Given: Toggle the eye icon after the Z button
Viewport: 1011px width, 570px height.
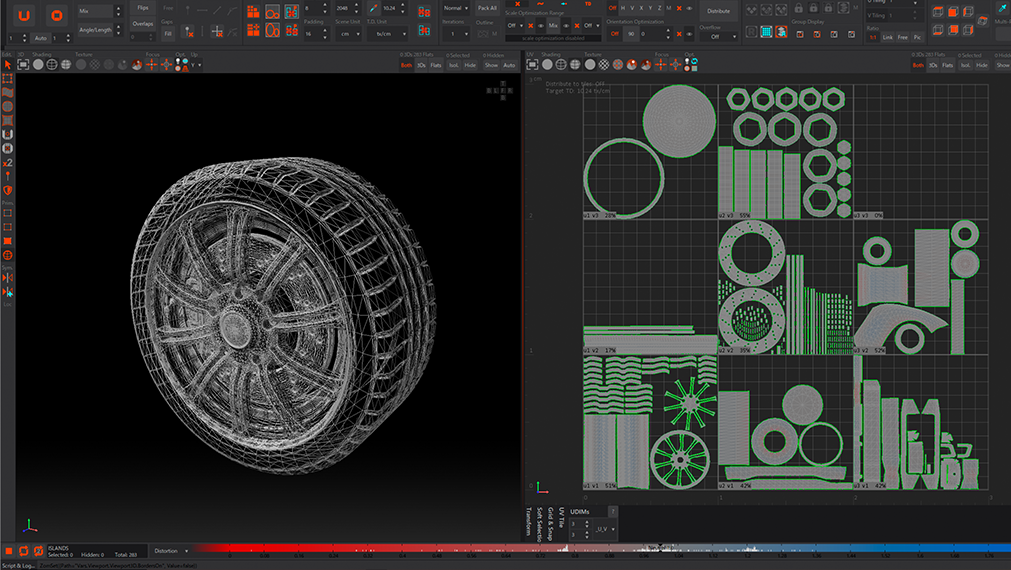Looking at the screenshot, I should pyautogui.click(x=689, y=8).
